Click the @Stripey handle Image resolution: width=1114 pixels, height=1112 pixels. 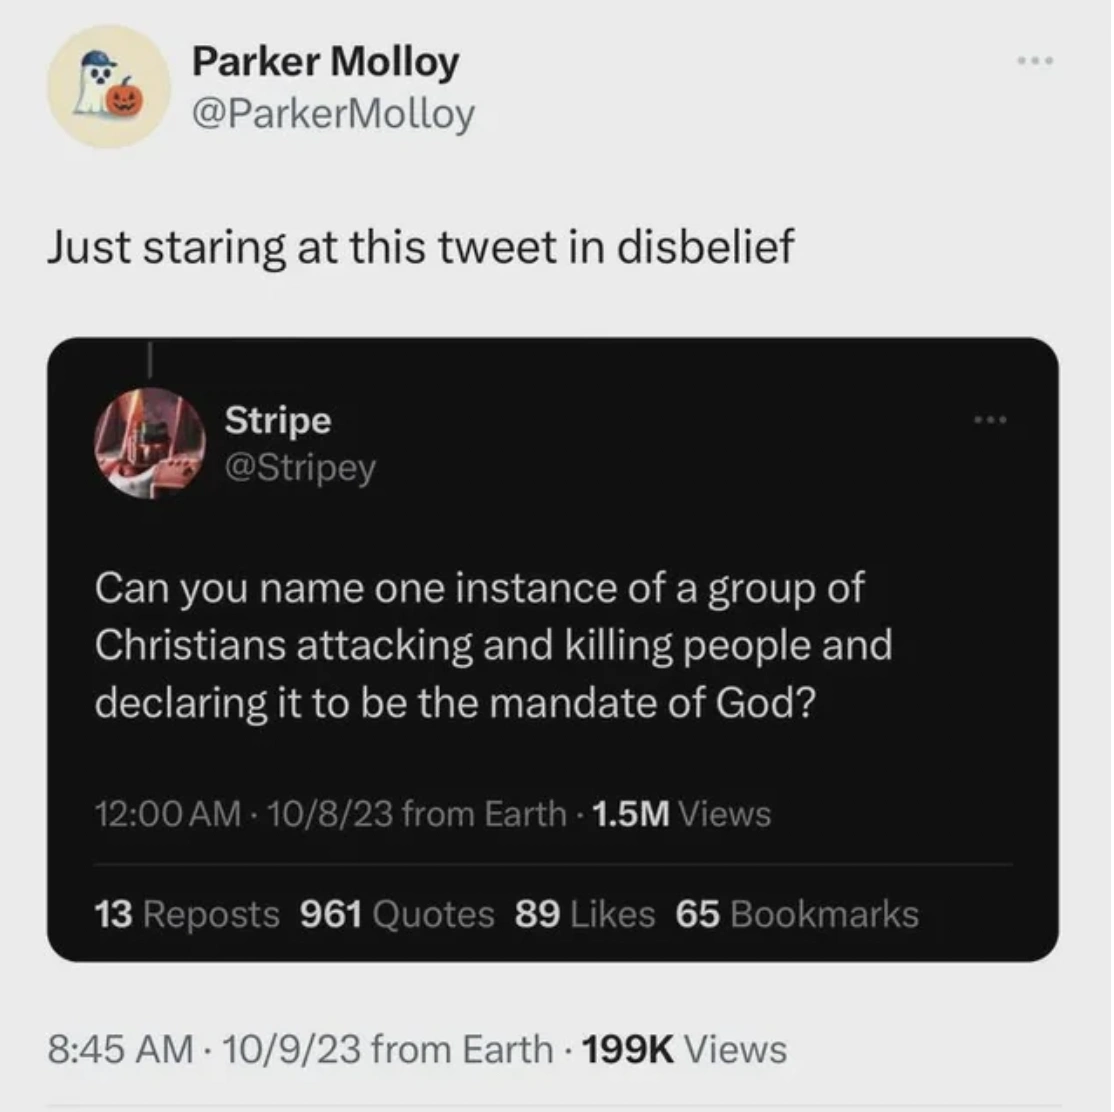pos(299,467)
